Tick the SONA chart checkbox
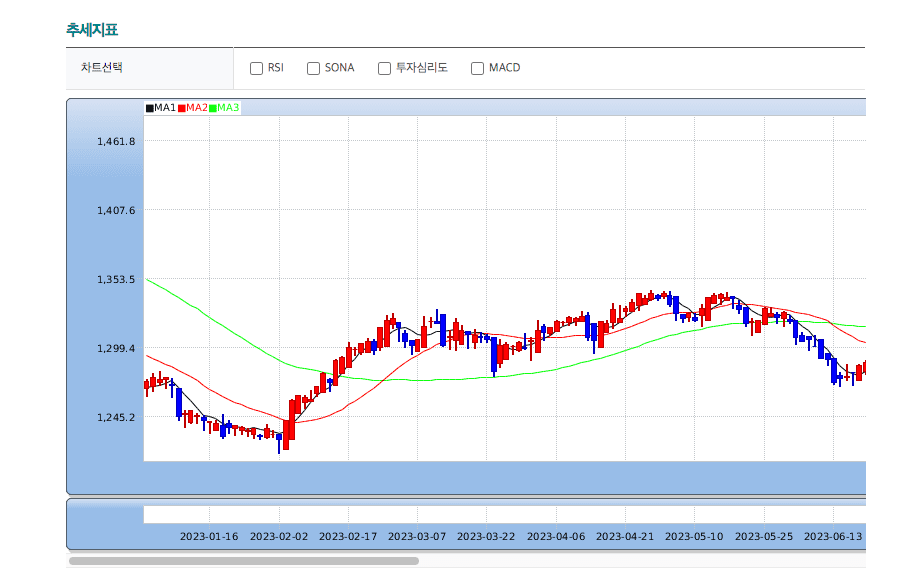The image size is (900, 588). (x=313, y=68)
